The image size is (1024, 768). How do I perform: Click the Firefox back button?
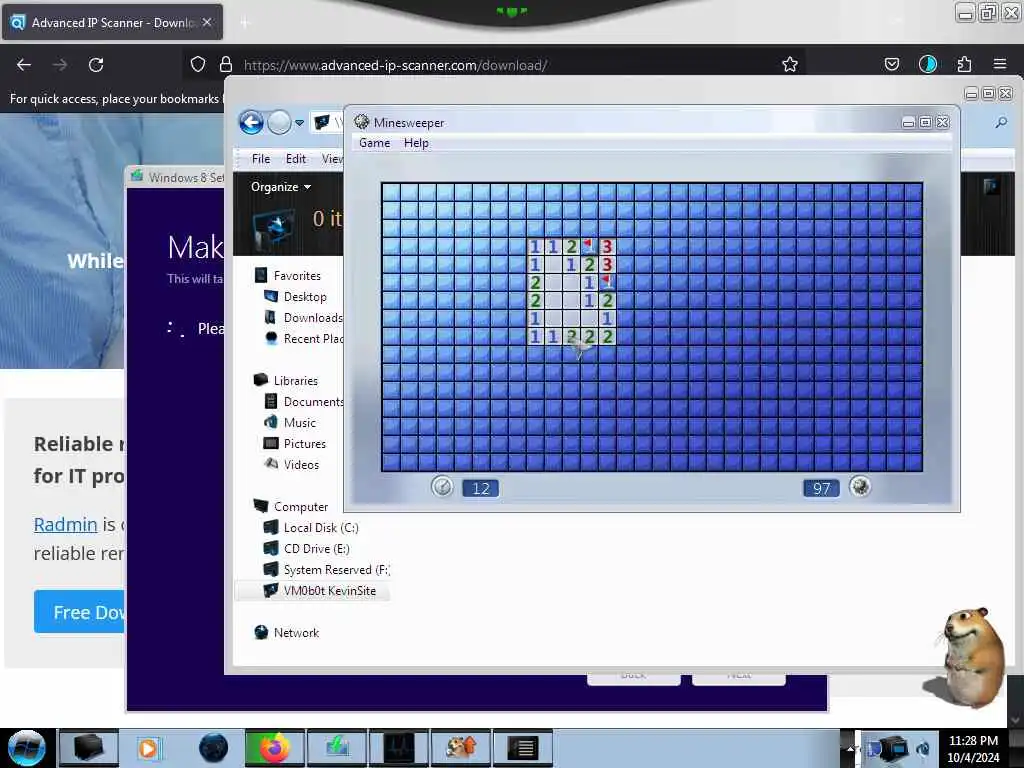pyautogui.click(x=24, y=65)
